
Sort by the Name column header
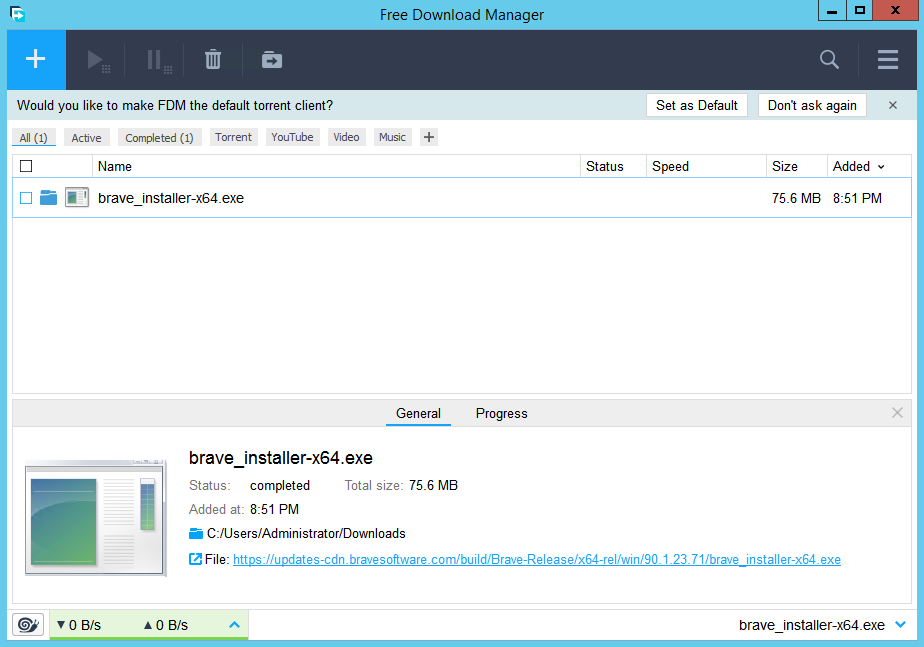(x=336, y=166)
